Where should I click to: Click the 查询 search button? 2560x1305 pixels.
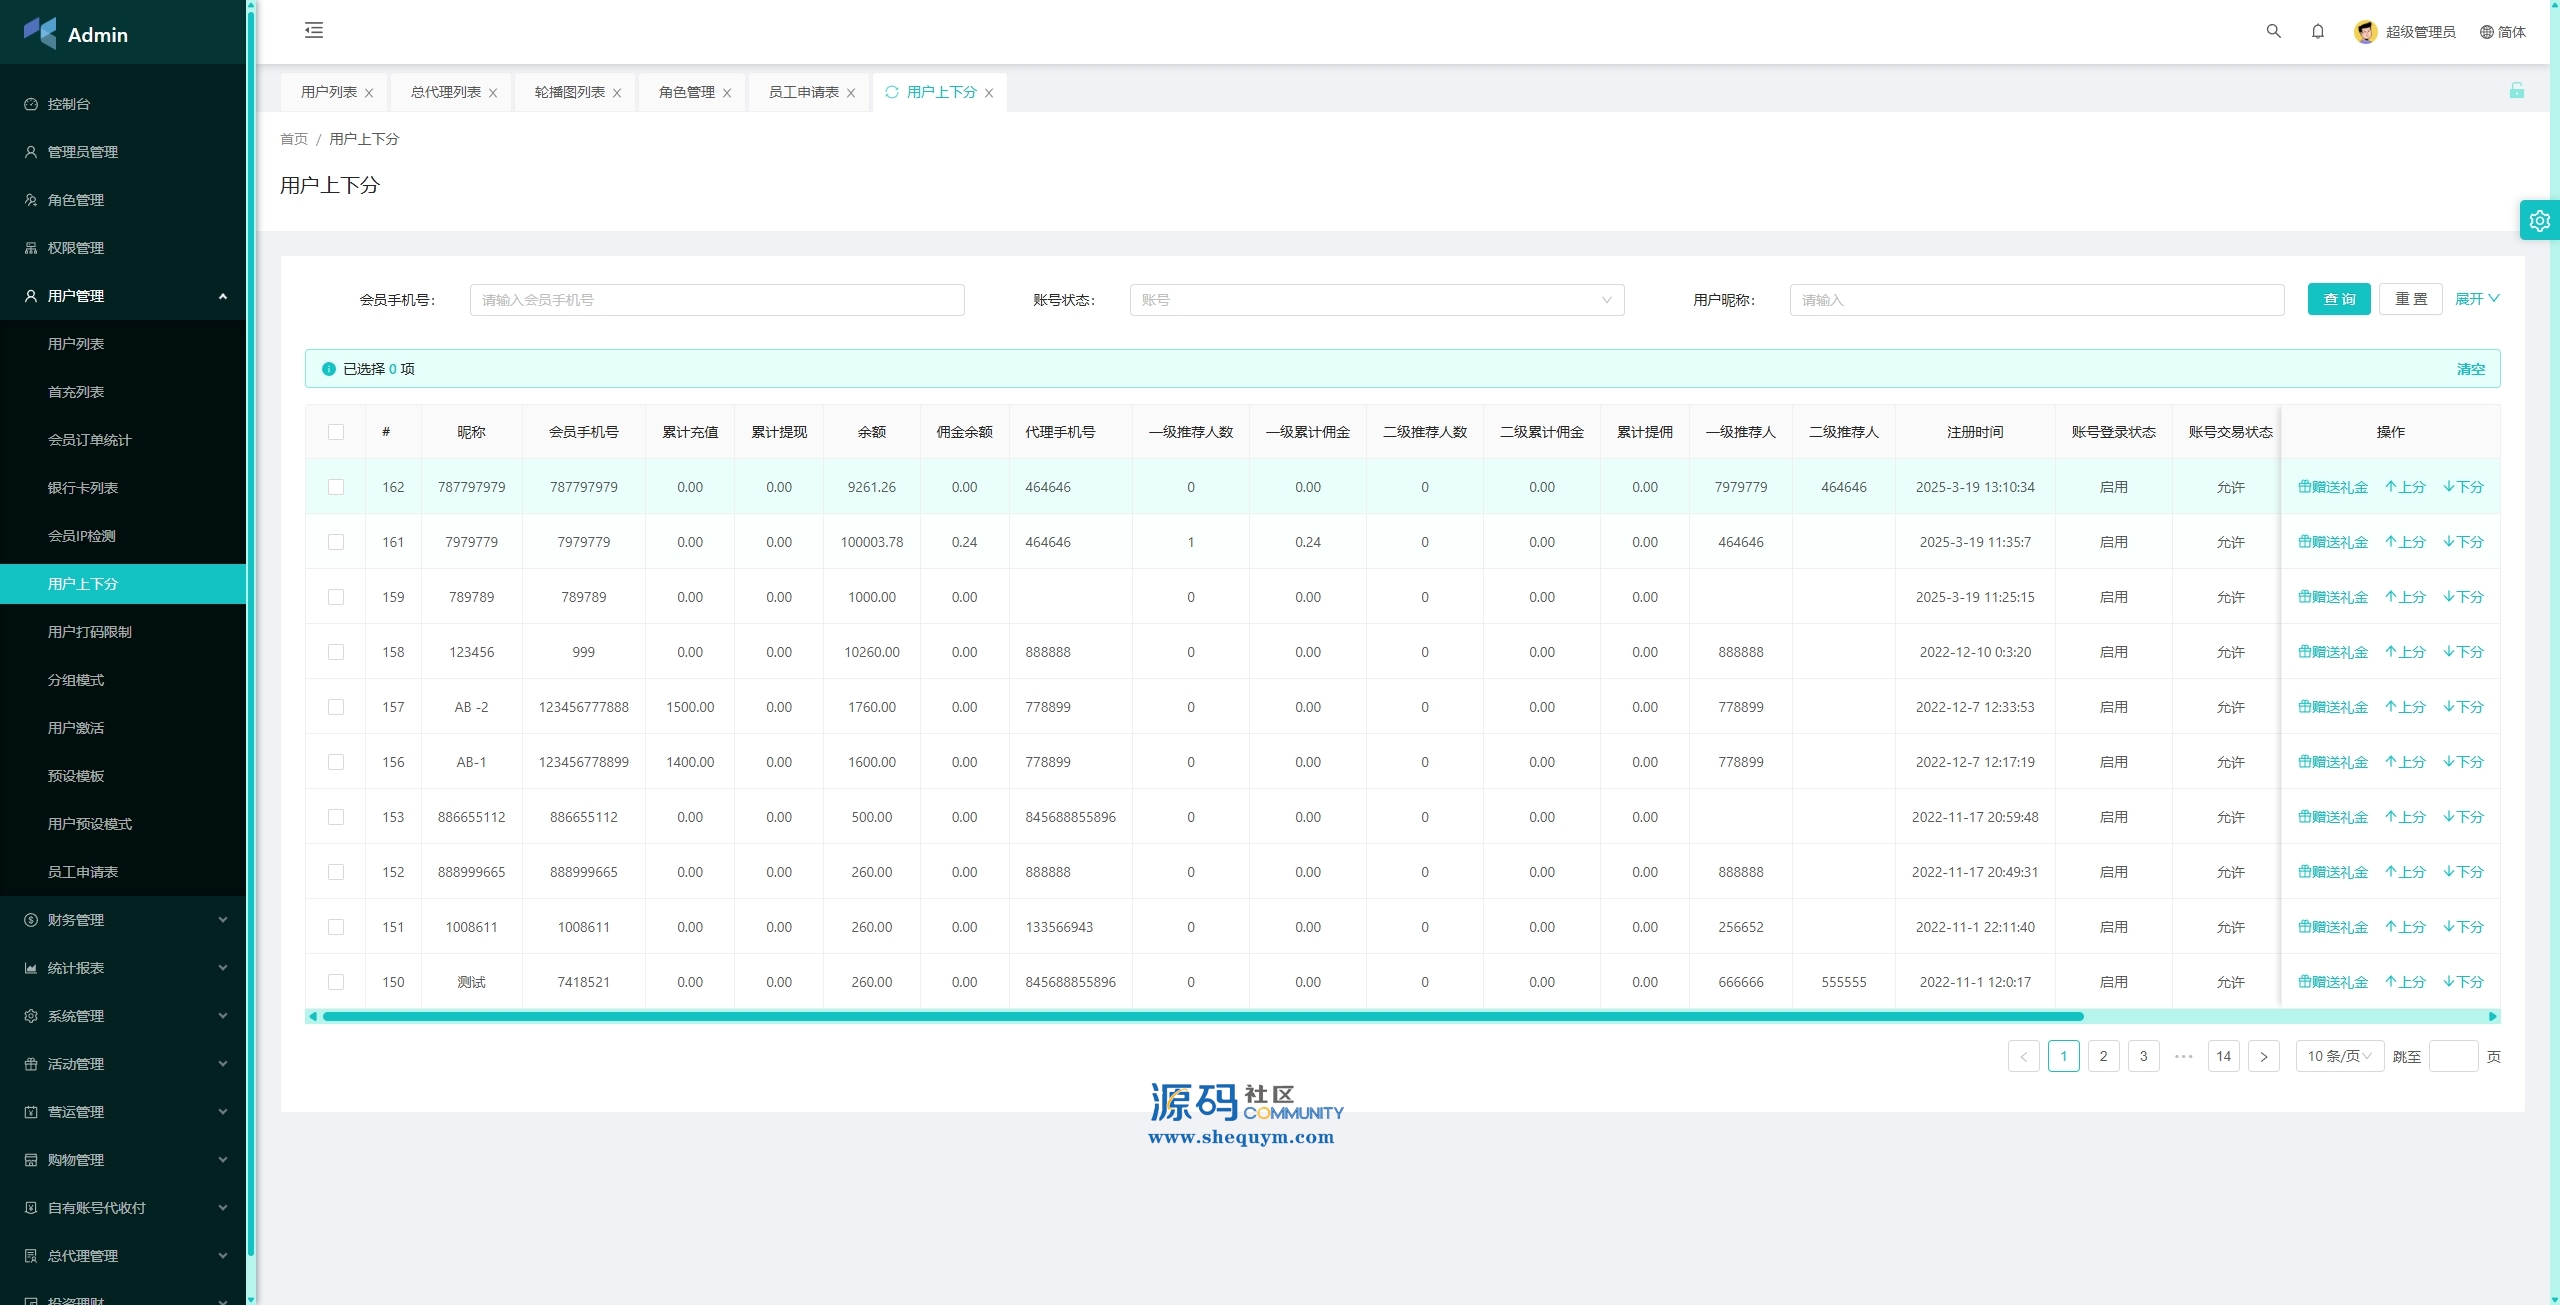(x=2338, y=299)
